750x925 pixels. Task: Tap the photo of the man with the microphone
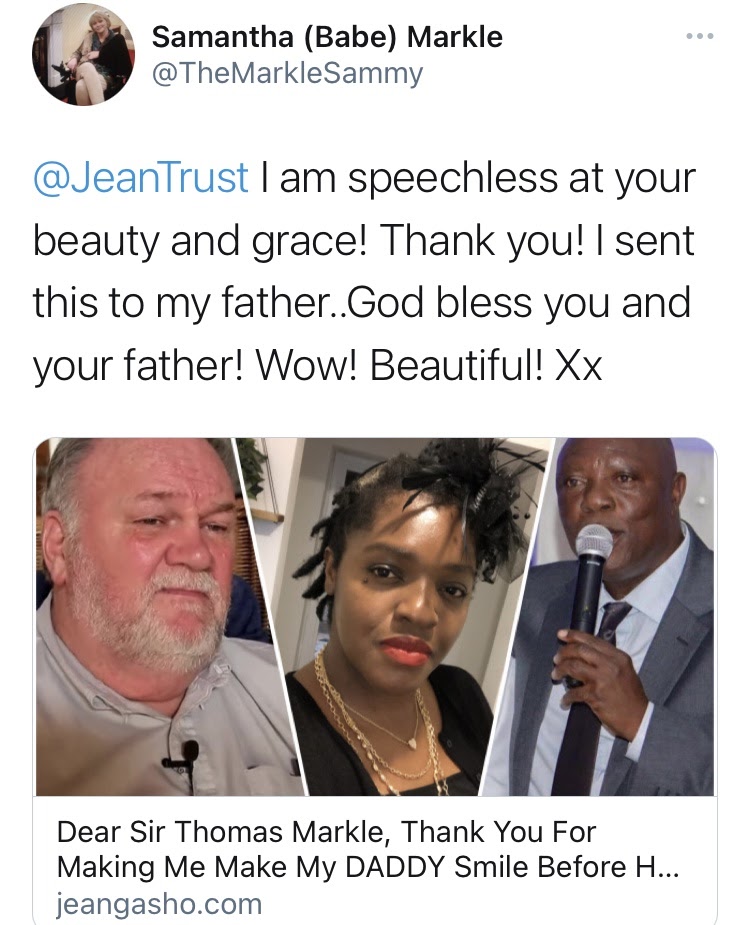(608, 616)
